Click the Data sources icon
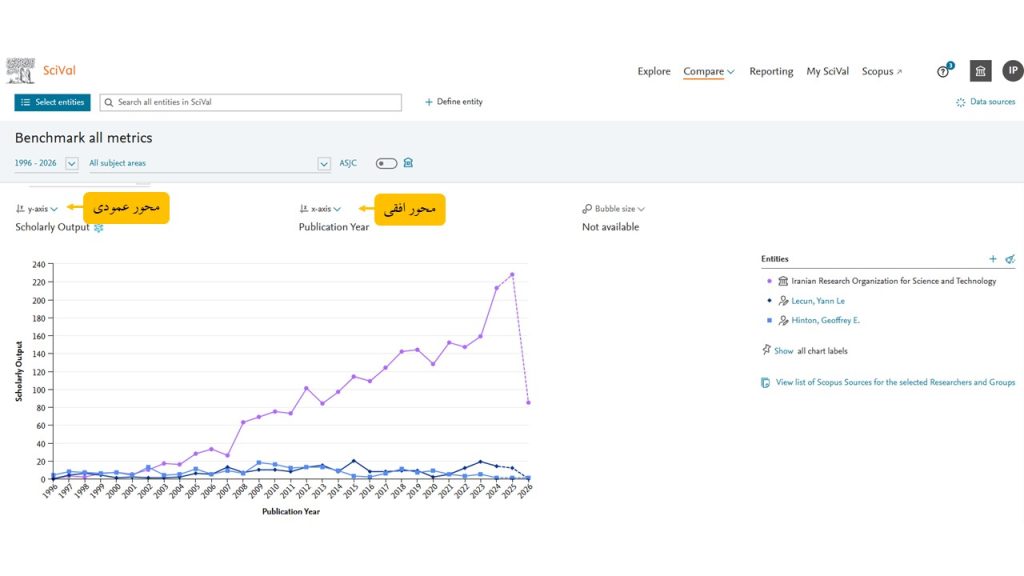The width and height of the screenshot is (1024, 576). pos(961,103)
